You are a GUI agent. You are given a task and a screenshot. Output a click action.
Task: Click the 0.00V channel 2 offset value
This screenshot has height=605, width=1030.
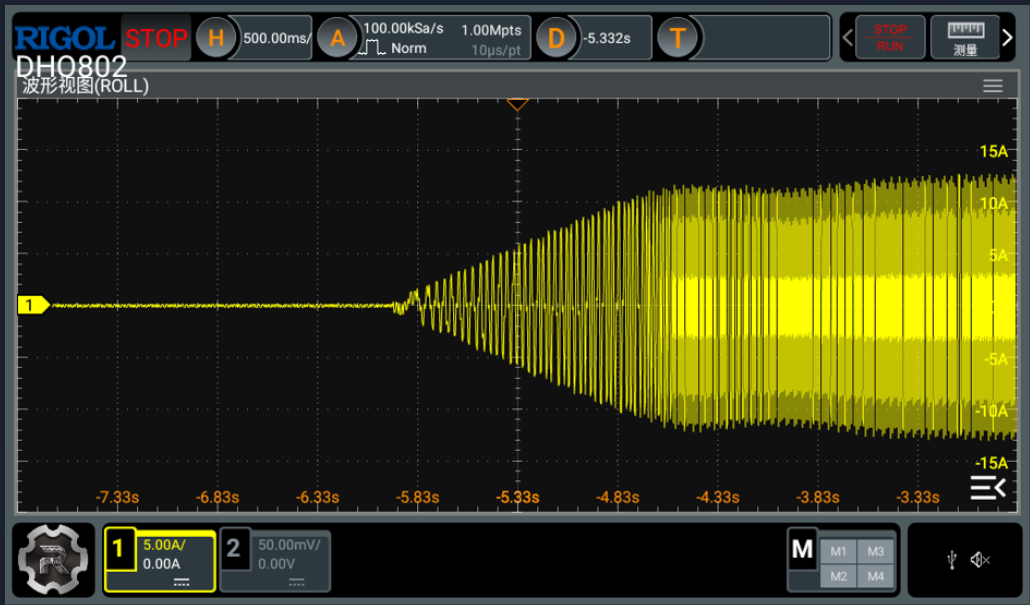point(277,564)
